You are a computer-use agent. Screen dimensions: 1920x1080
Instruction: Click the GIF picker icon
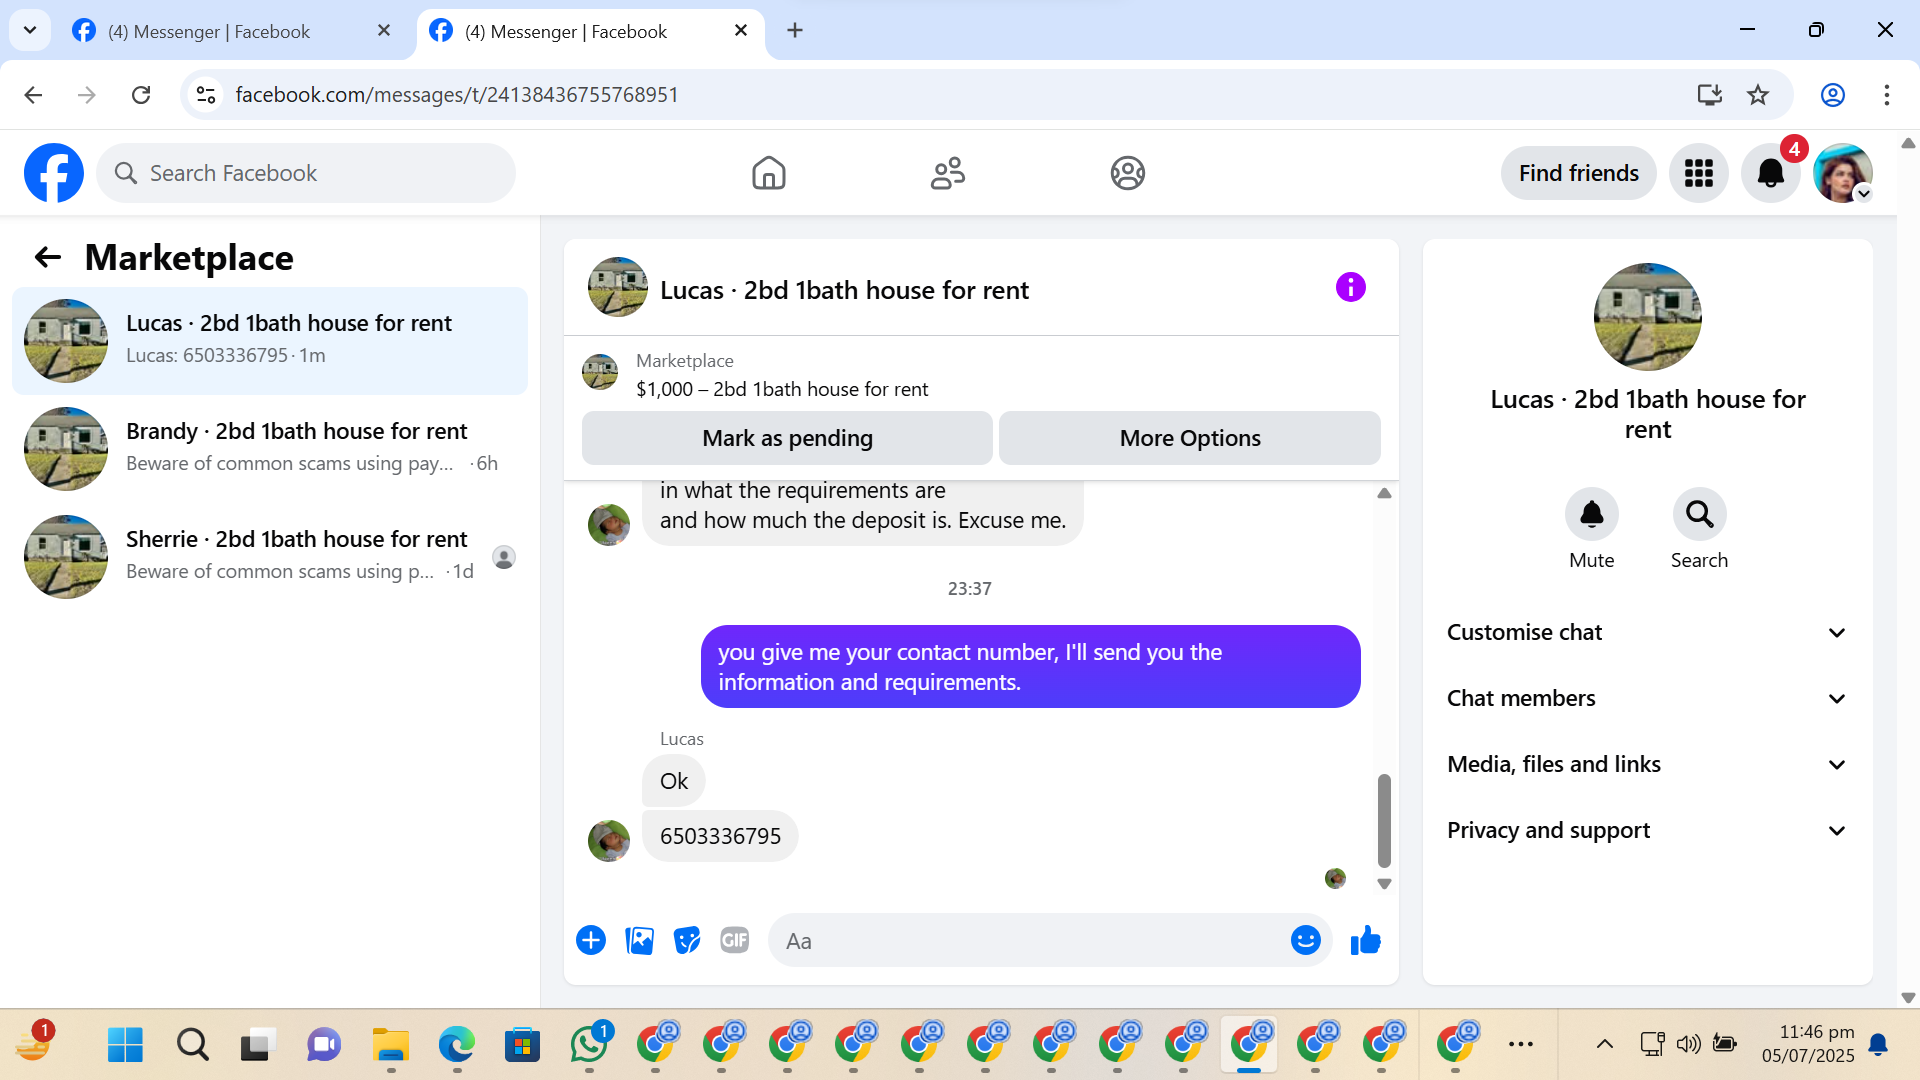tap(734, 940)
